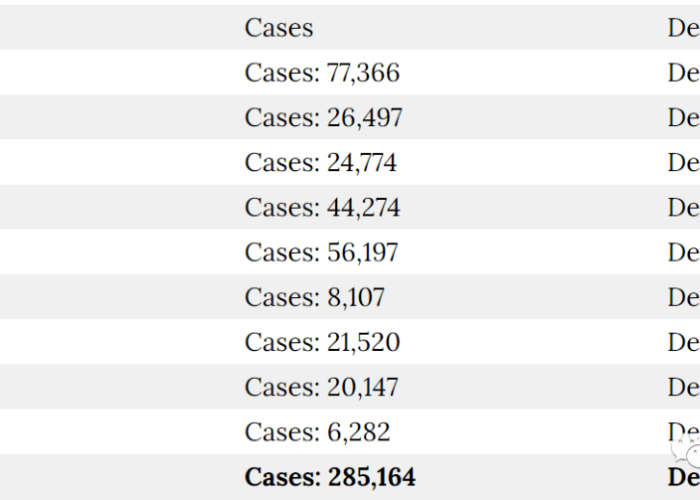The width and height of the screenshot is (700, 500).
Task: Click the Cases column header
Action: click(279, 28)
